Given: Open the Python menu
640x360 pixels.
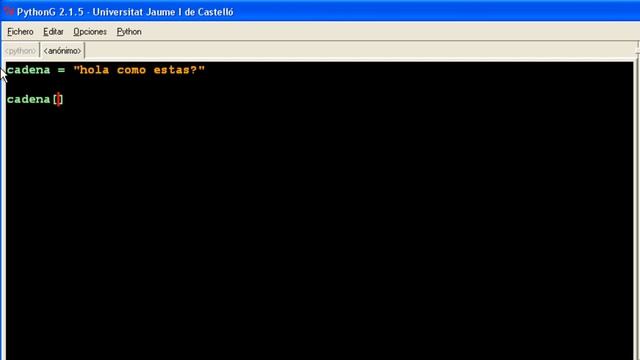Looking at the screenshot, I should 129,31.
